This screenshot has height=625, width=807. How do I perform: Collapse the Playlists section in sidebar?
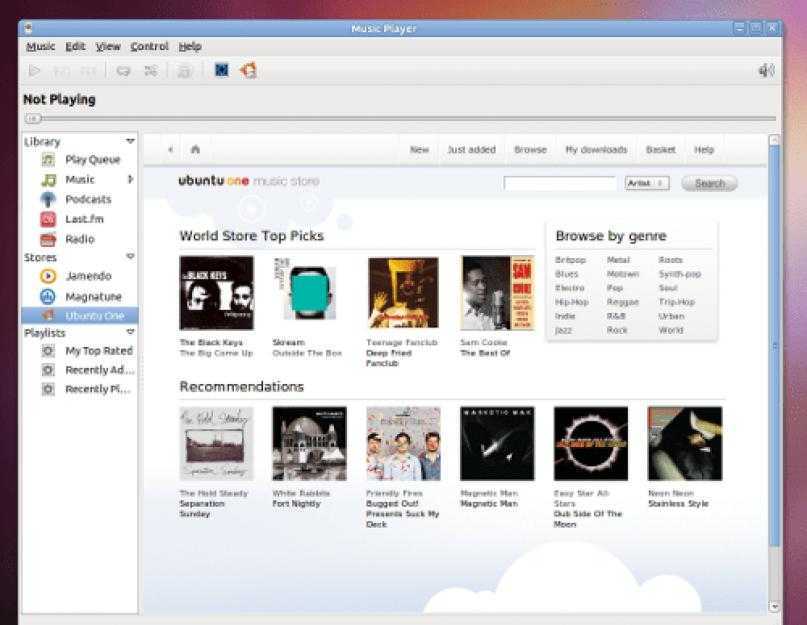(130, 332)
